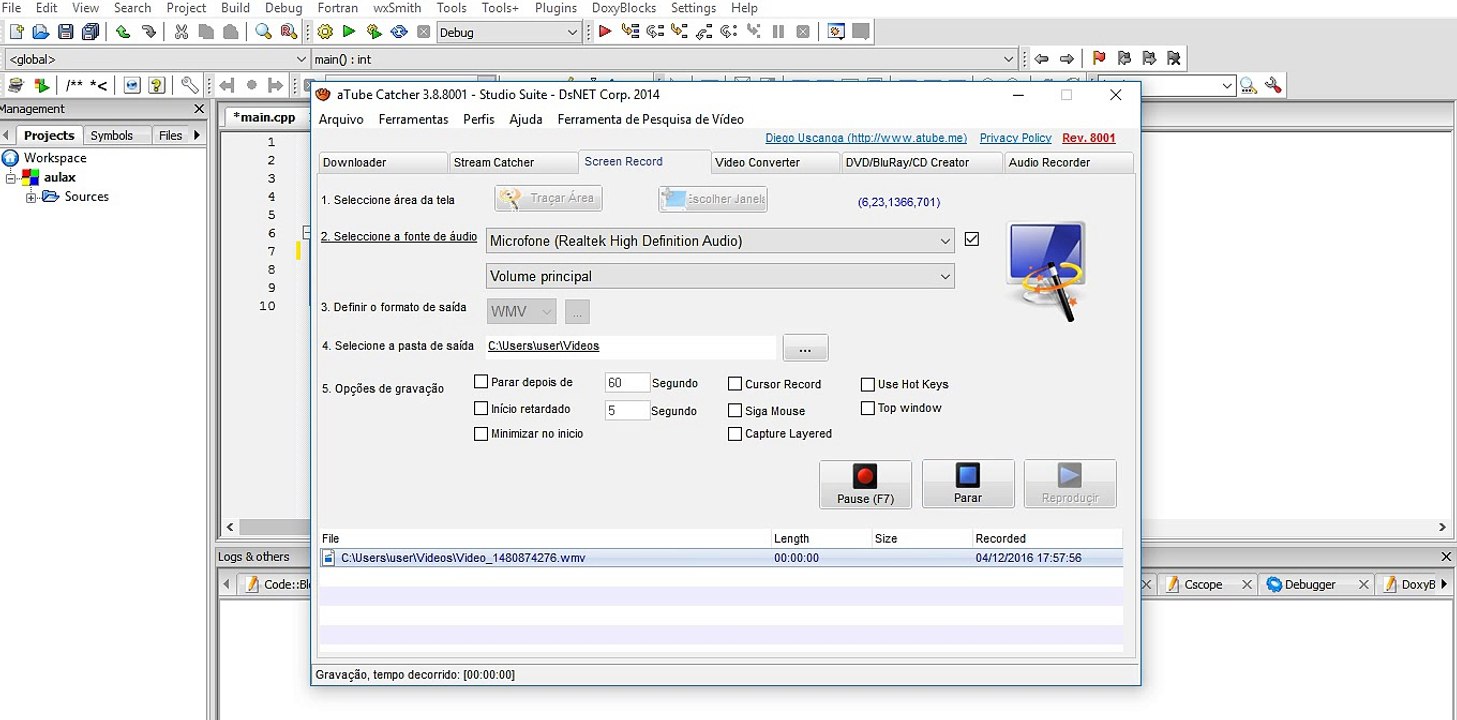Toggle bookmark with the red flag icon

coord(1099,59)
